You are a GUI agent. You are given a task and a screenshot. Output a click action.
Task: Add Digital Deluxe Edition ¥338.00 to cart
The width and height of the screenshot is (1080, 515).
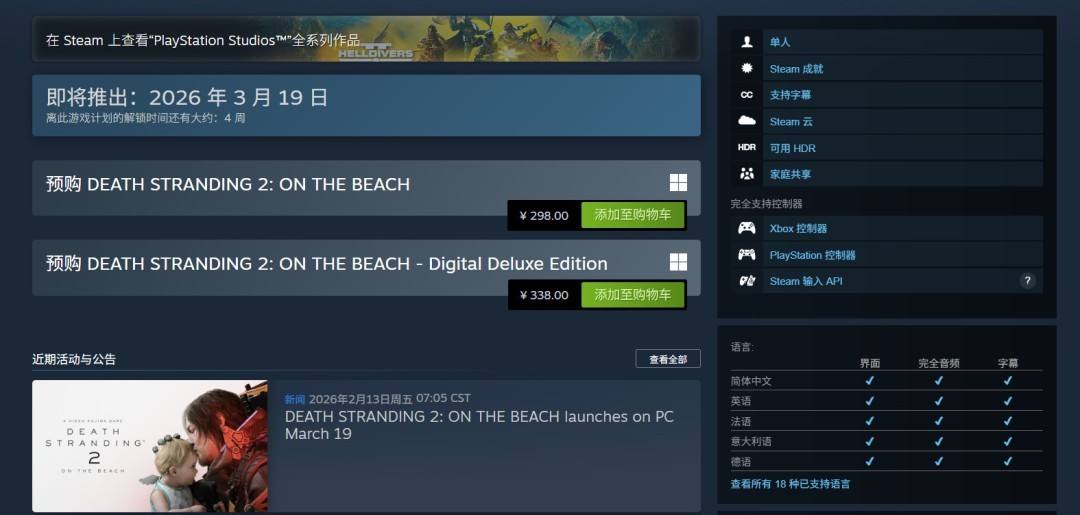[633, 295]
